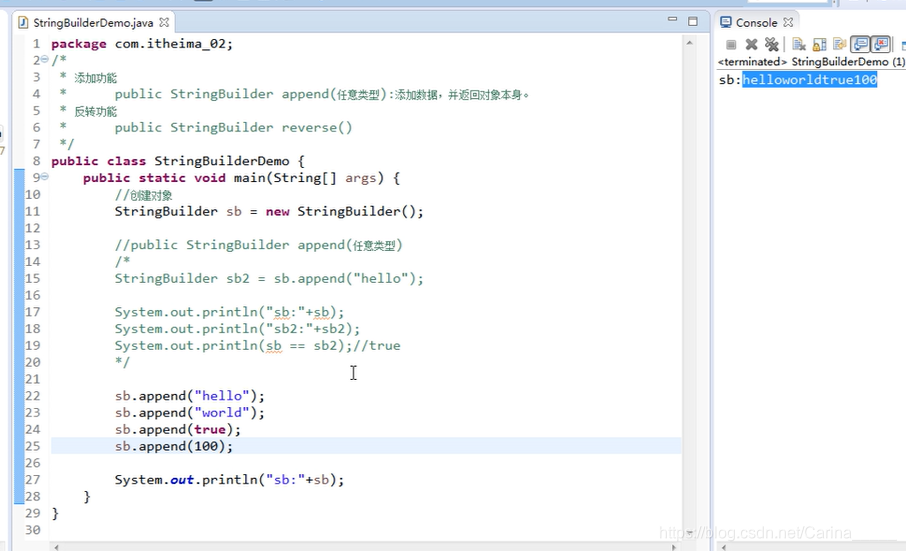906x551 pixels.
Task: Clear the Console output with the page-X icon
Action: pyautogui.click(x=799, y=44)
